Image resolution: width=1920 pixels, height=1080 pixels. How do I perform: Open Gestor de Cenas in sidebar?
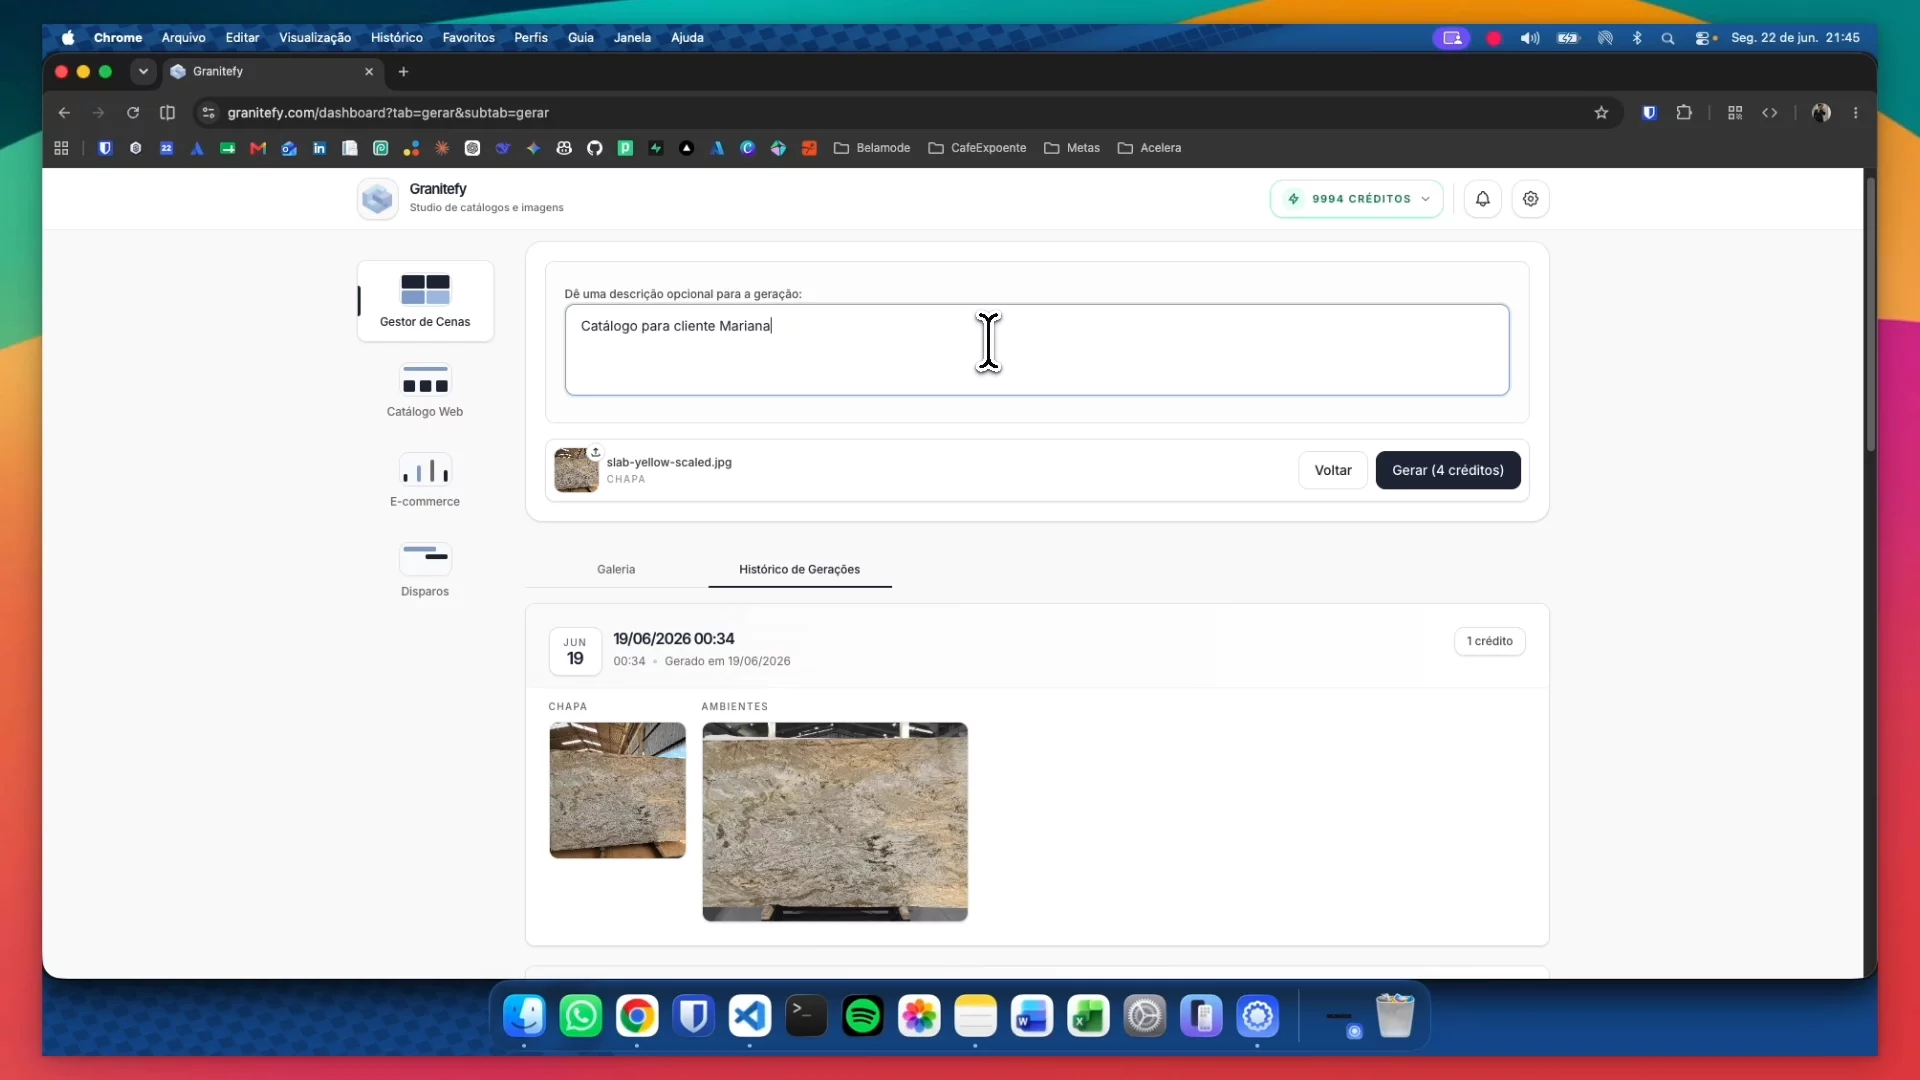[x=425, y=301]
